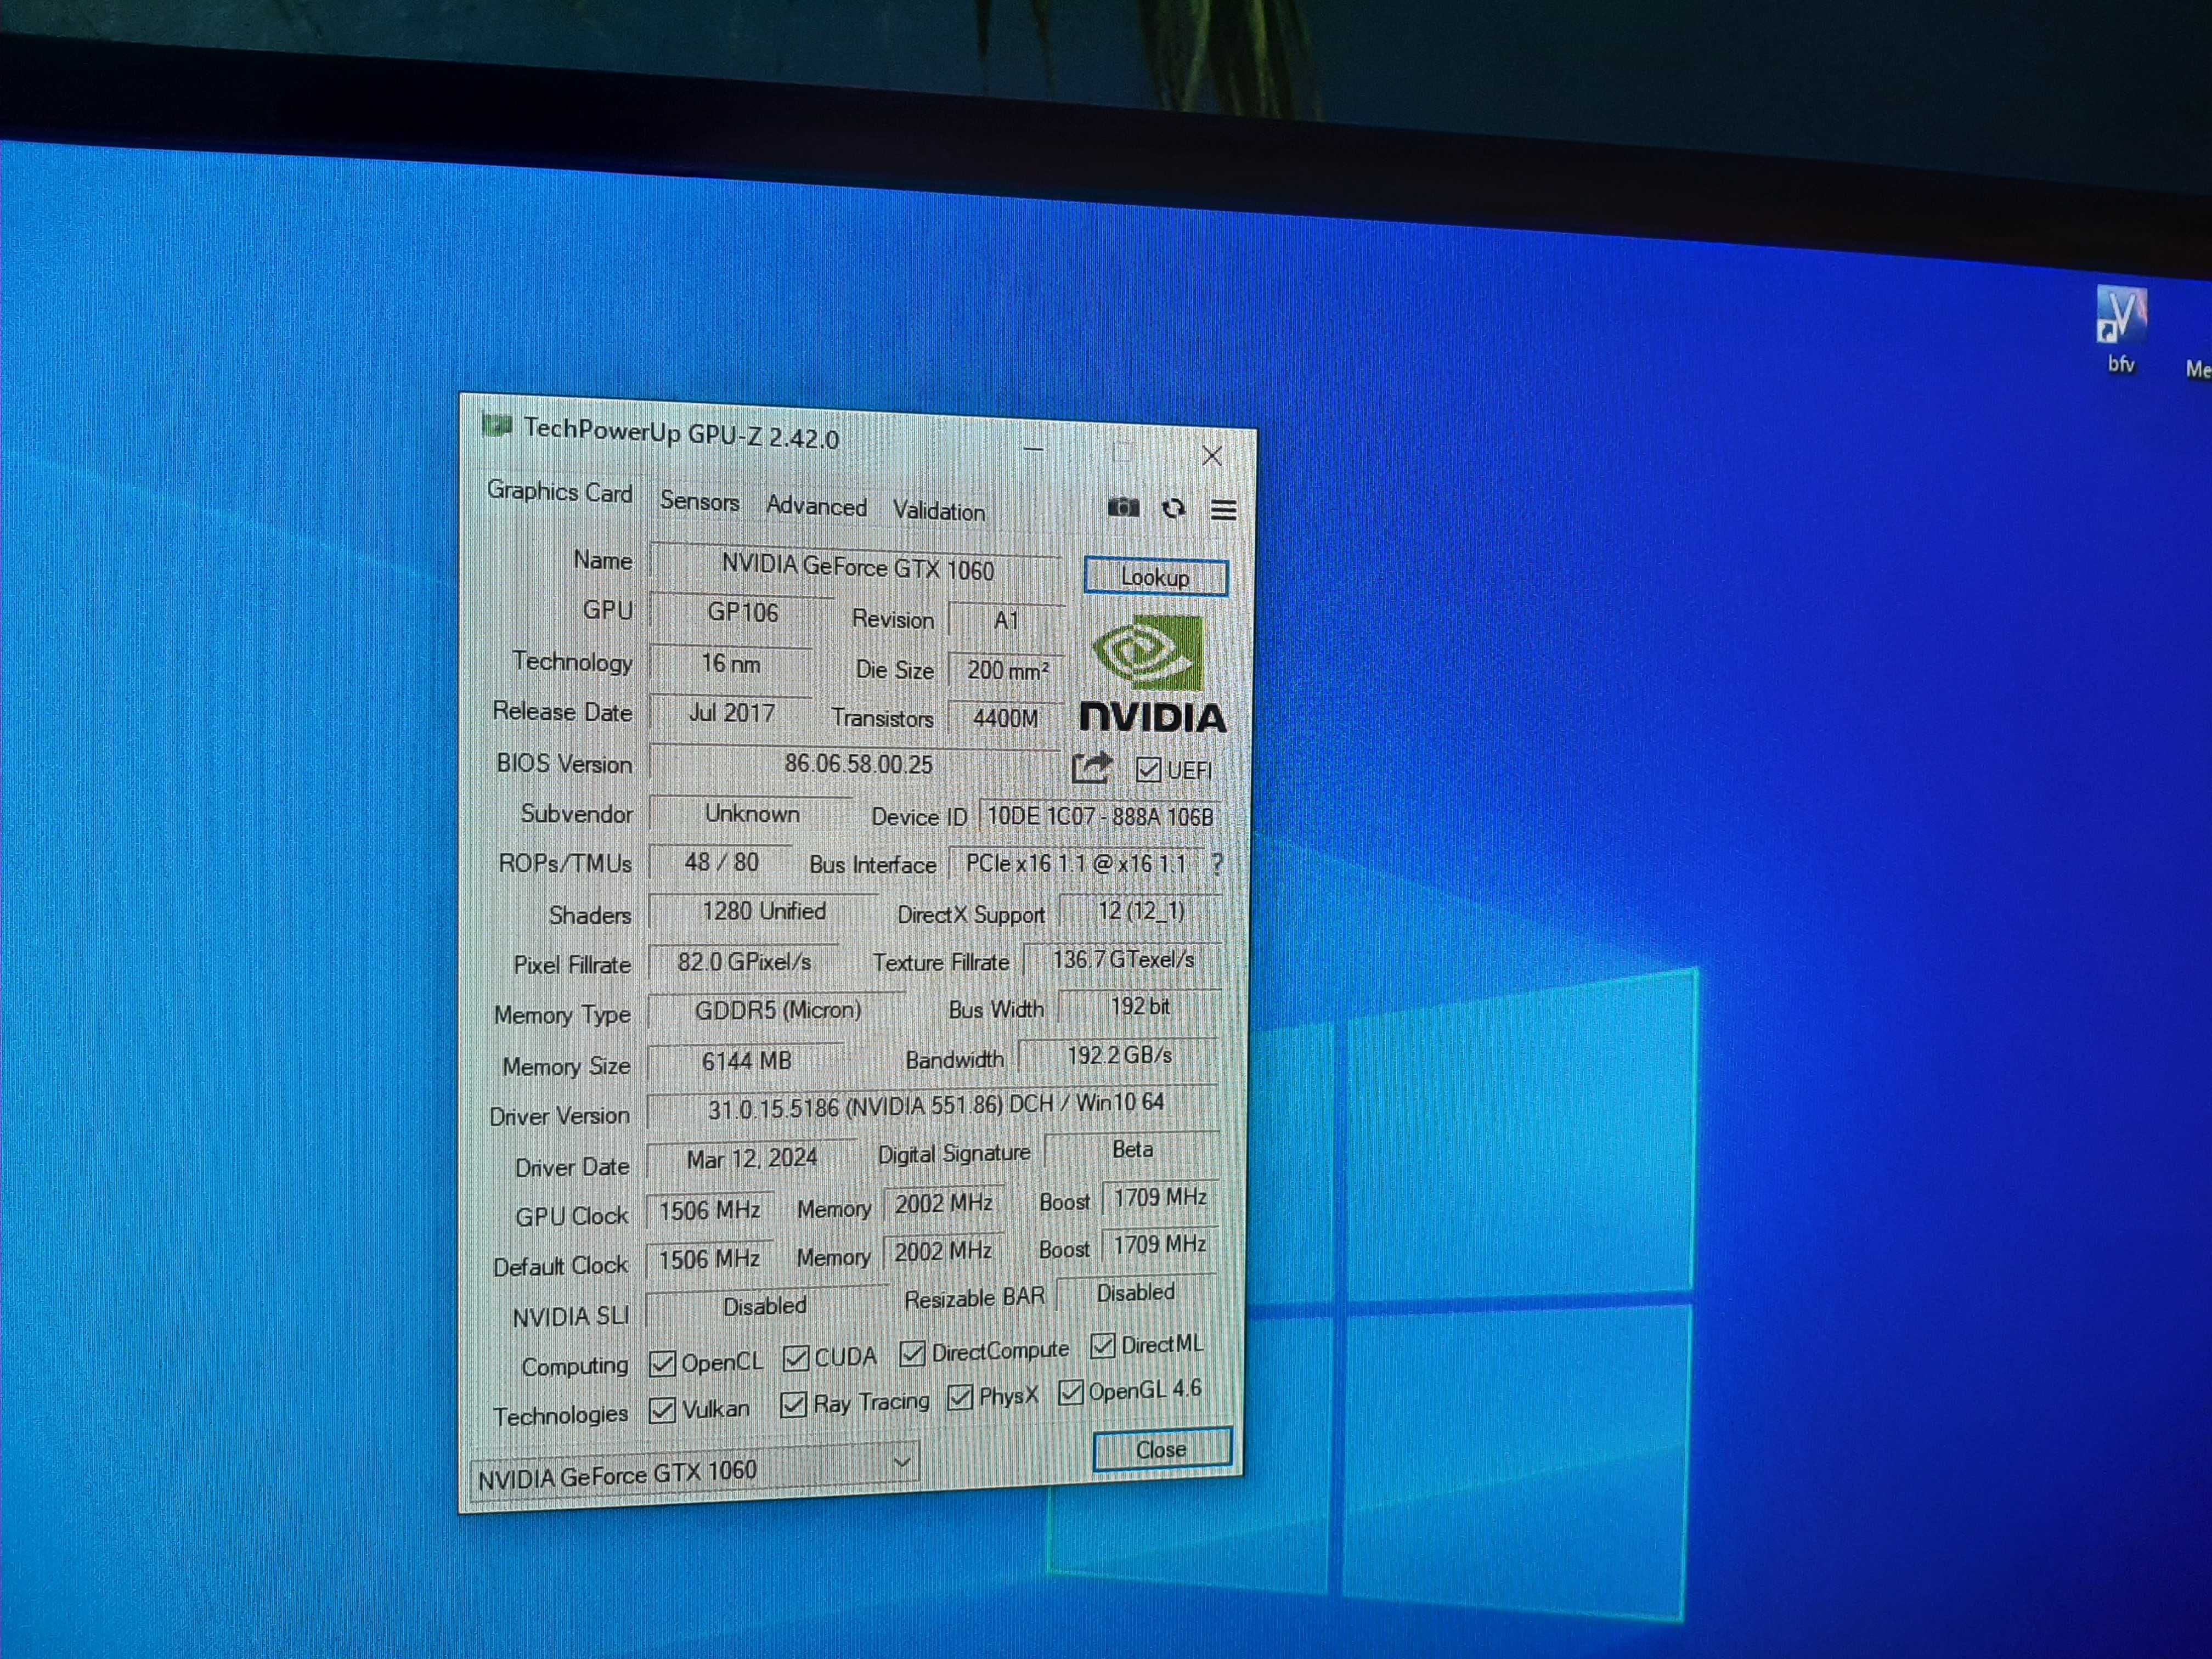Click the Subvendor field Unknown

(x=751, y=813)
